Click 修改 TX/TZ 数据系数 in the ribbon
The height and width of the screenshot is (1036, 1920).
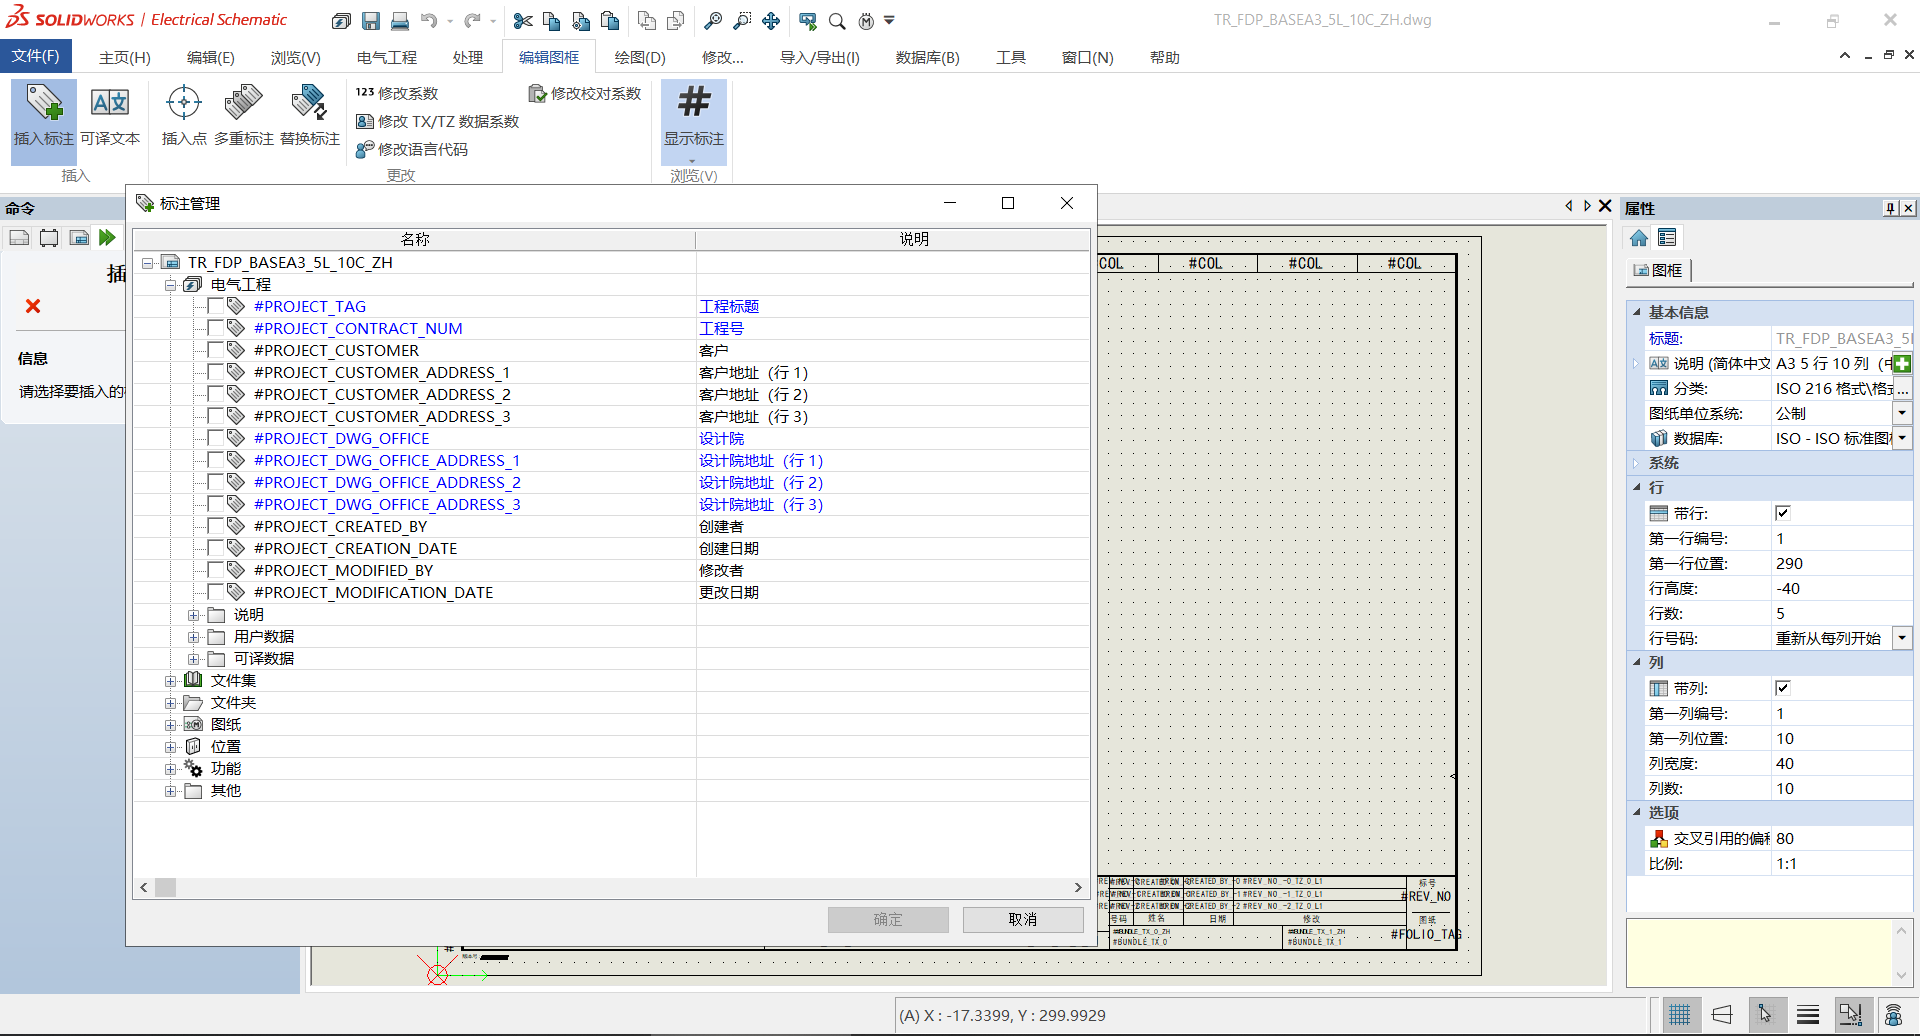[438, 121]
